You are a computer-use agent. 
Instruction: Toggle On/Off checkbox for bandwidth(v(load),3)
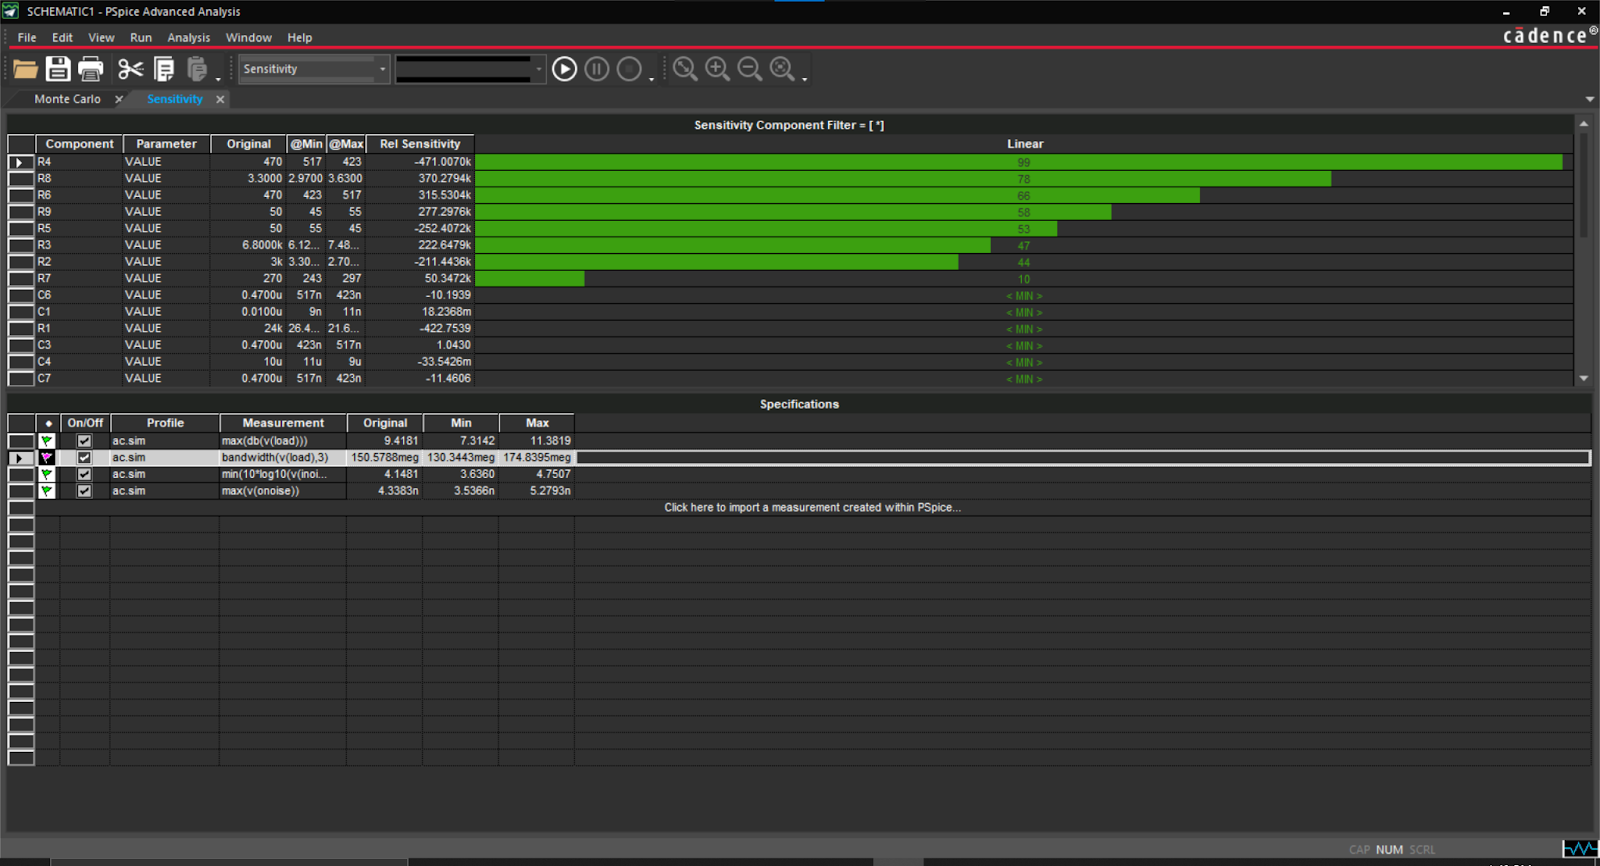click(84, 458)
